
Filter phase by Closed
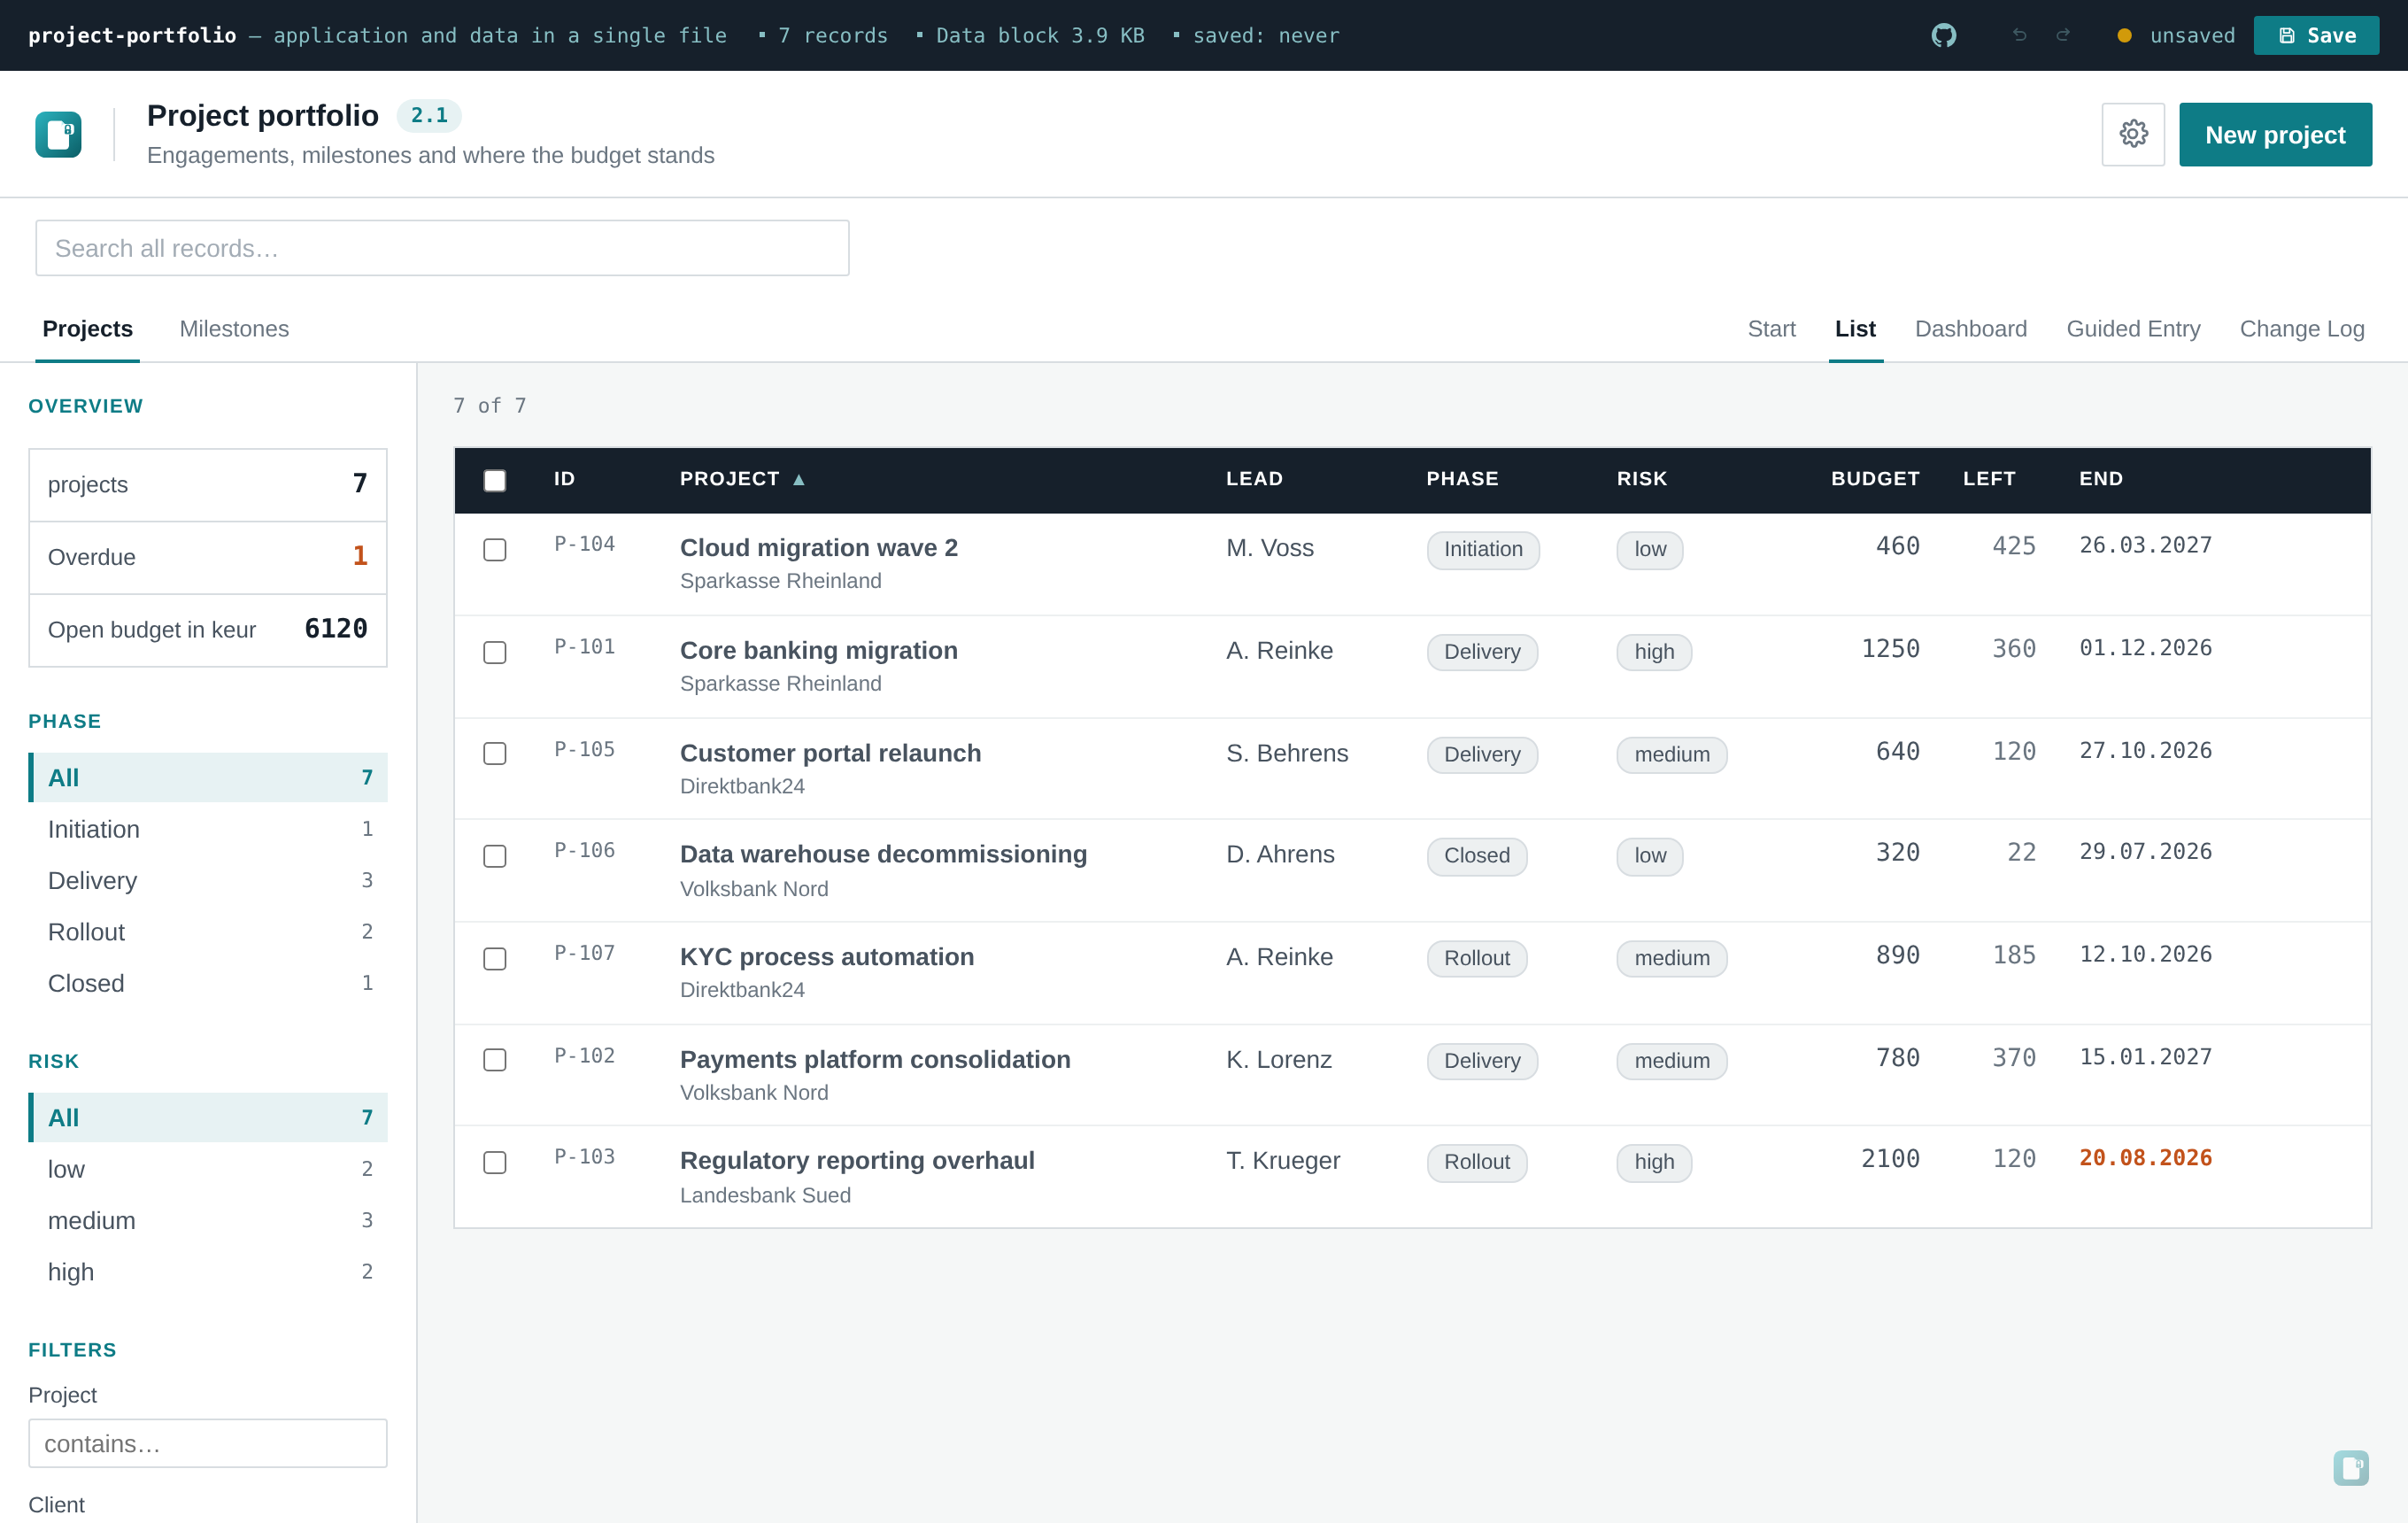(208, 983)
